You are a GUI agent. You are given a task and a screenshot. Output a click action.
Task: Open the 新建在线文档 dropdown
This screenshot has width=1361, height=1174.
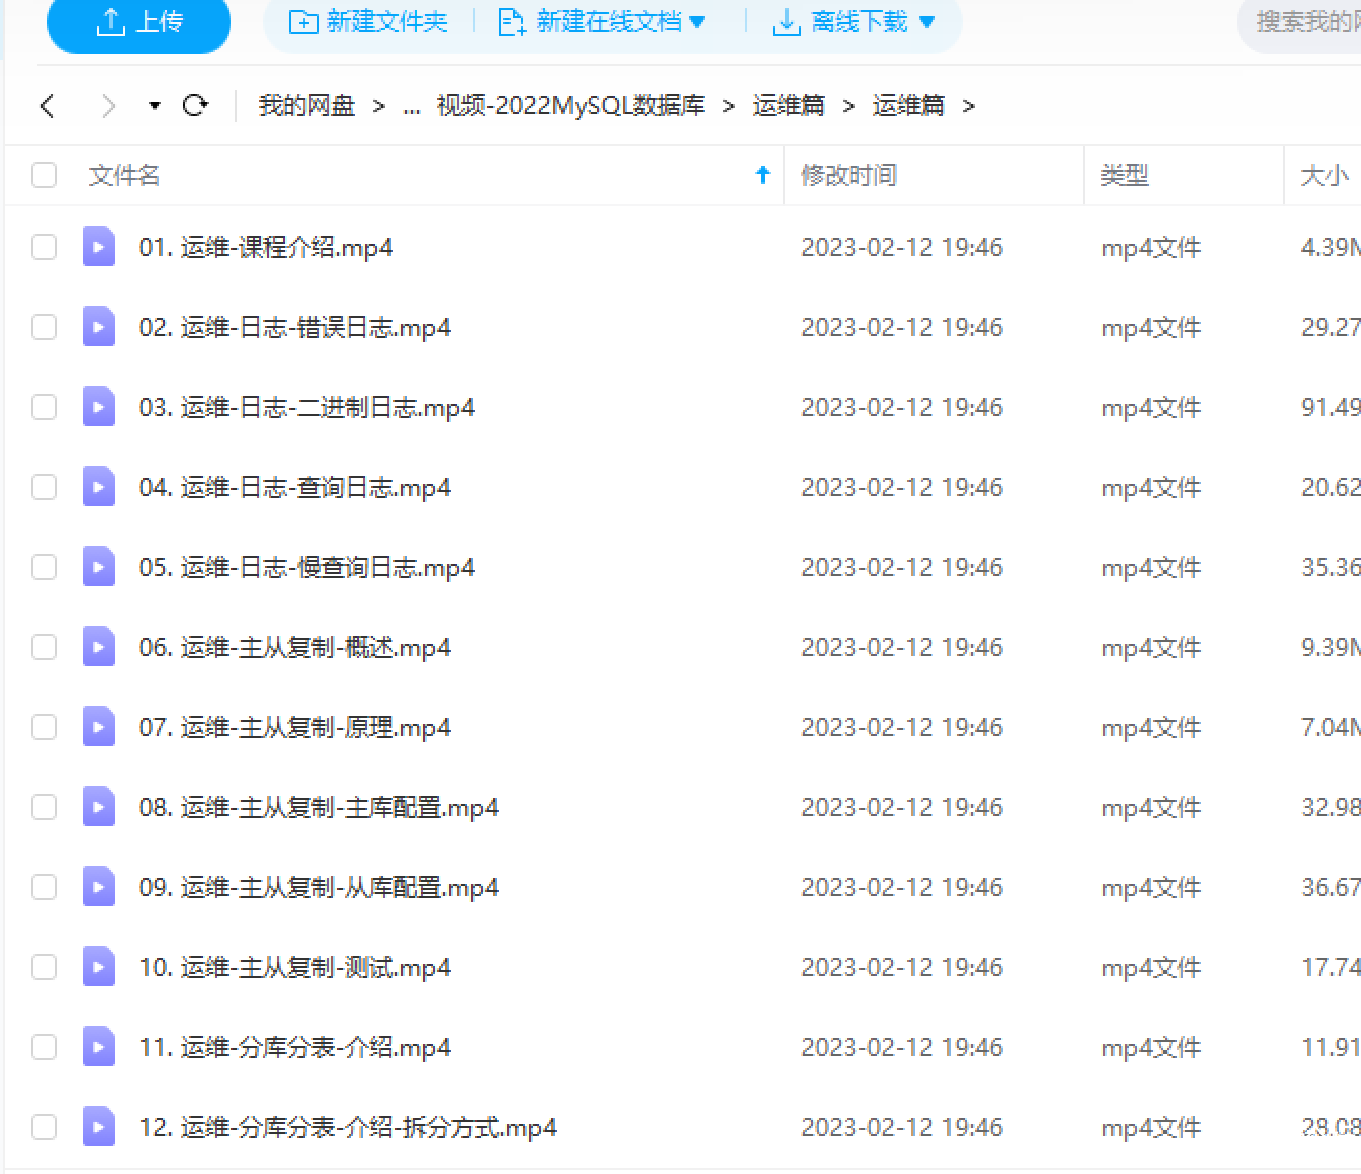601,22
